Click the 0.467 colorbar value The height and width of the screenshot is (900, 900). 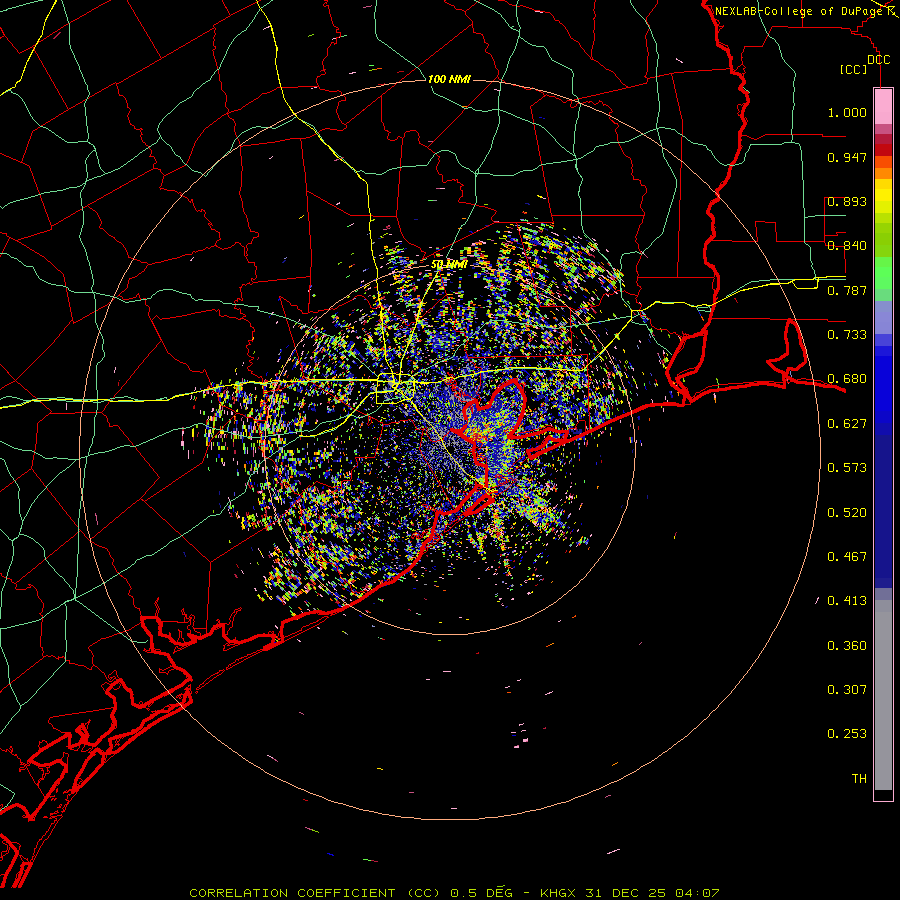pos(847,557)
